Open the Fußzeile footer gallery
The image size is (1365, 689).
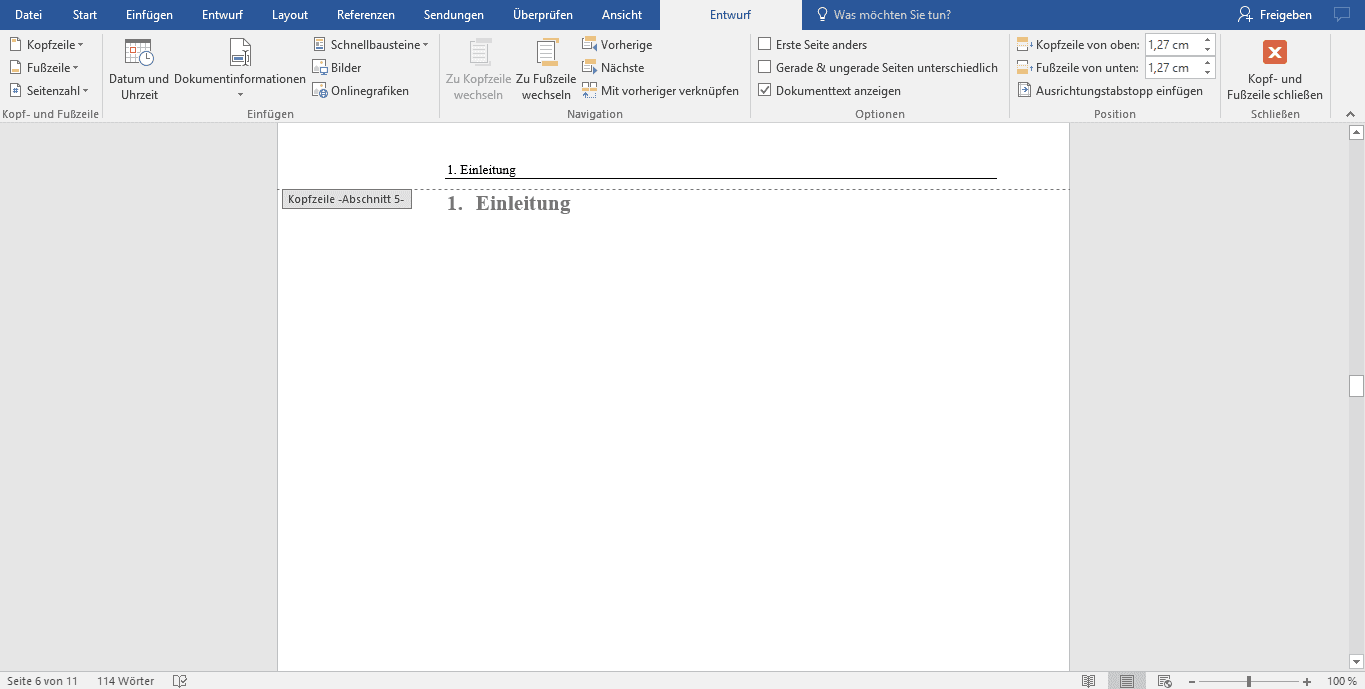44,68
